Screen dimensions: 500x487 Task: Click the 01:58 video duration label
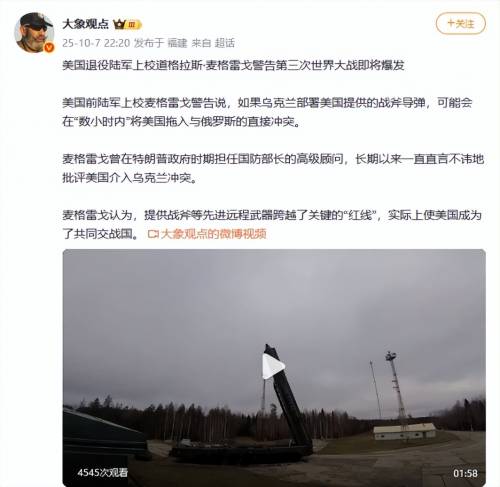point(465,473)
